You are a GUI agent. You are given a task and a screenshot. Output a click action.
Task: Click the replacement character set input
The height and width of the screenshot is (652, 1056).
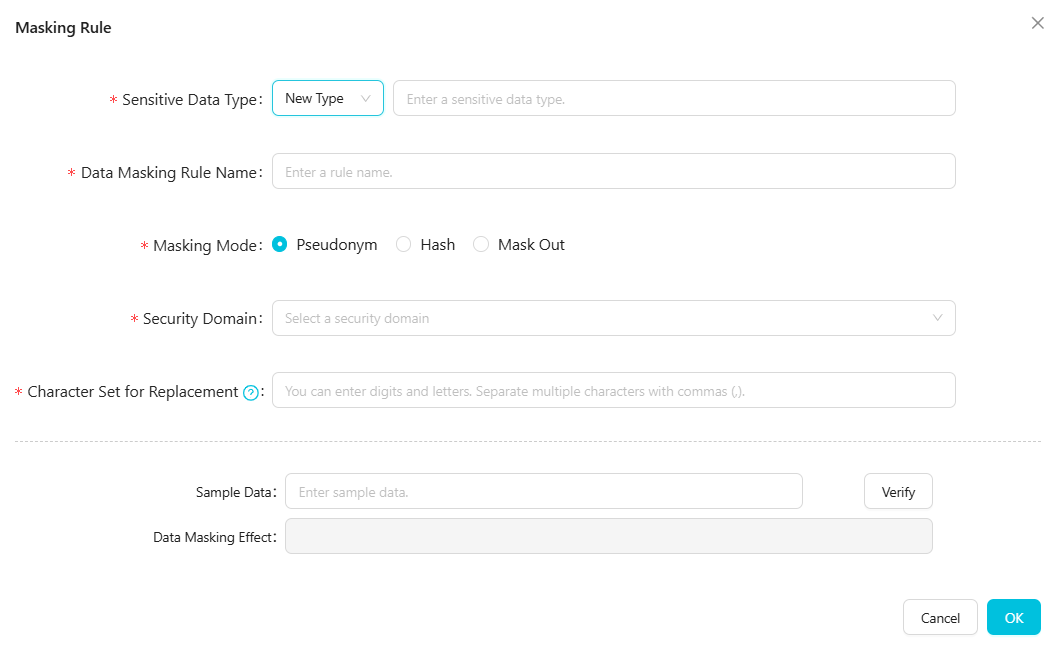tap(613, 390)
